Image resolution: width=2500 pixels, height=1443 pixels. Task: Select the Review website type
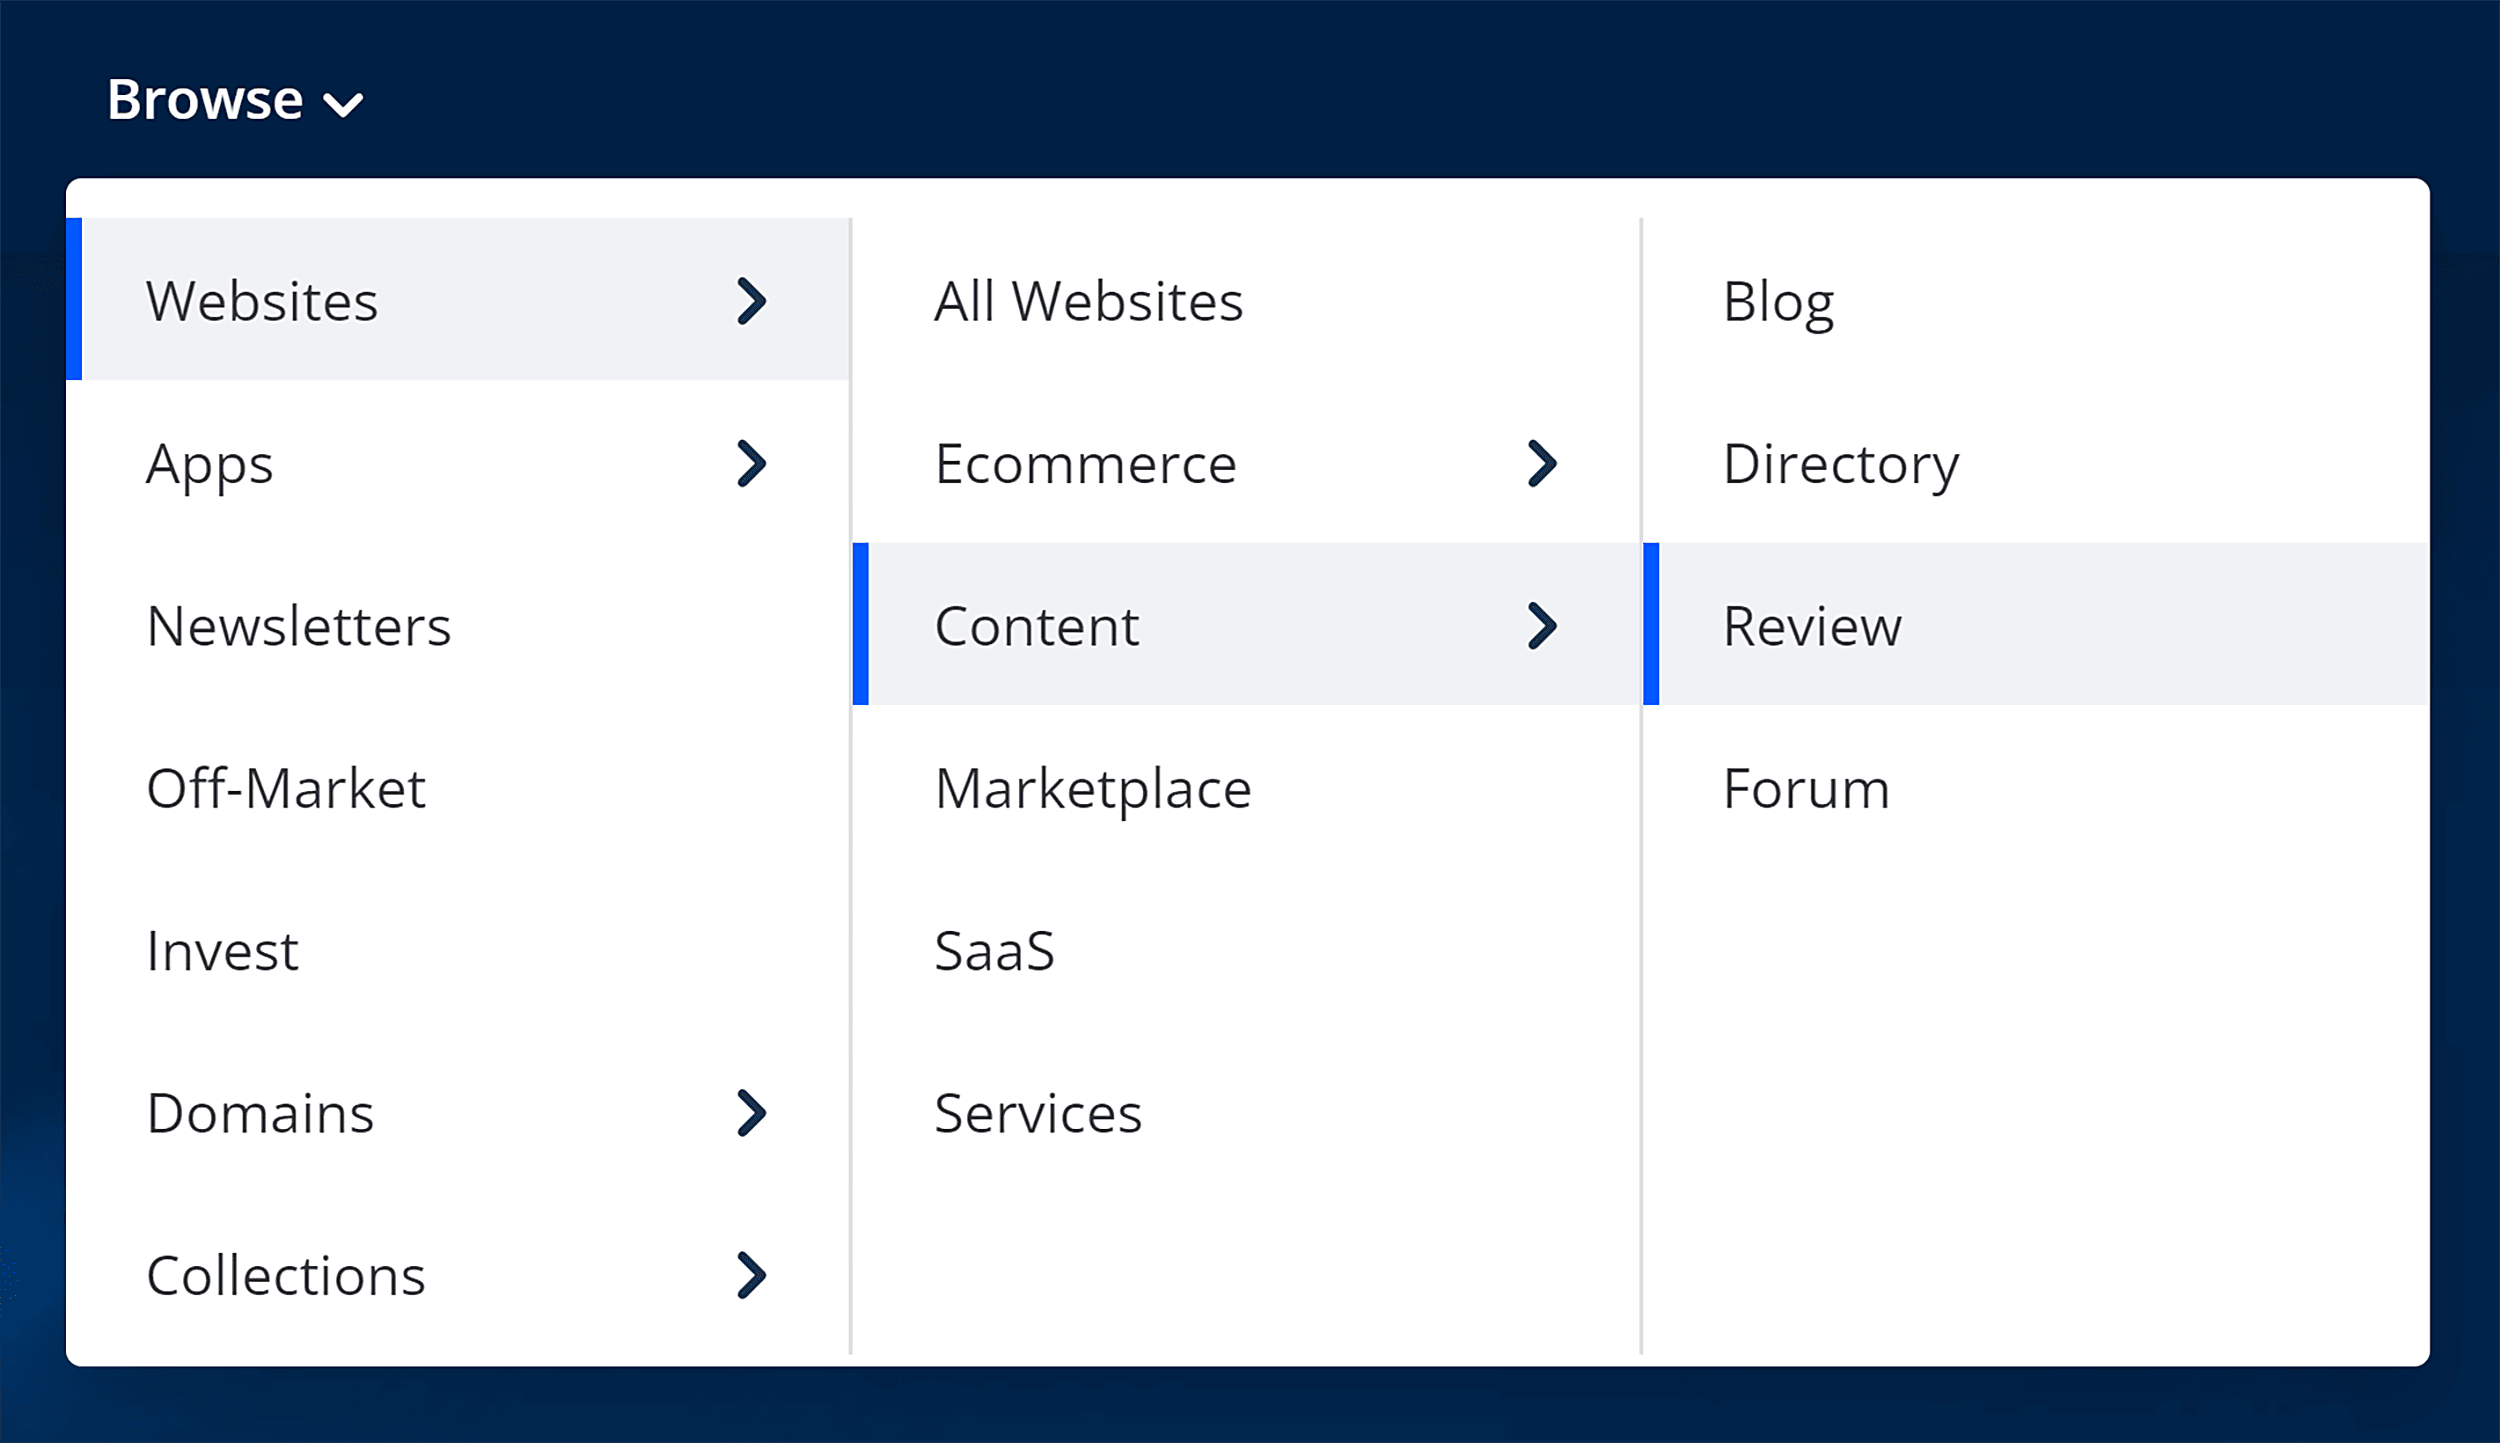pos(1812,626)
